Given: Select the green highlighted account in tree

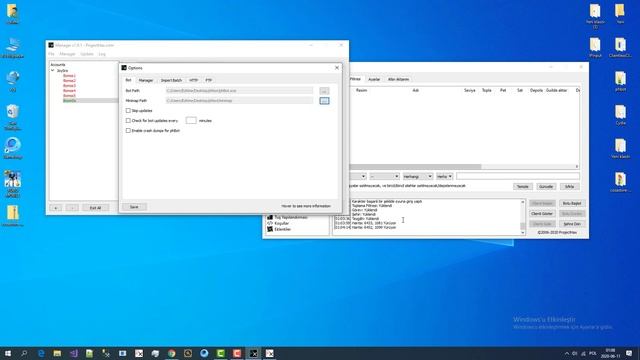Looking at the screenshot, I should (x=69, y=100).
